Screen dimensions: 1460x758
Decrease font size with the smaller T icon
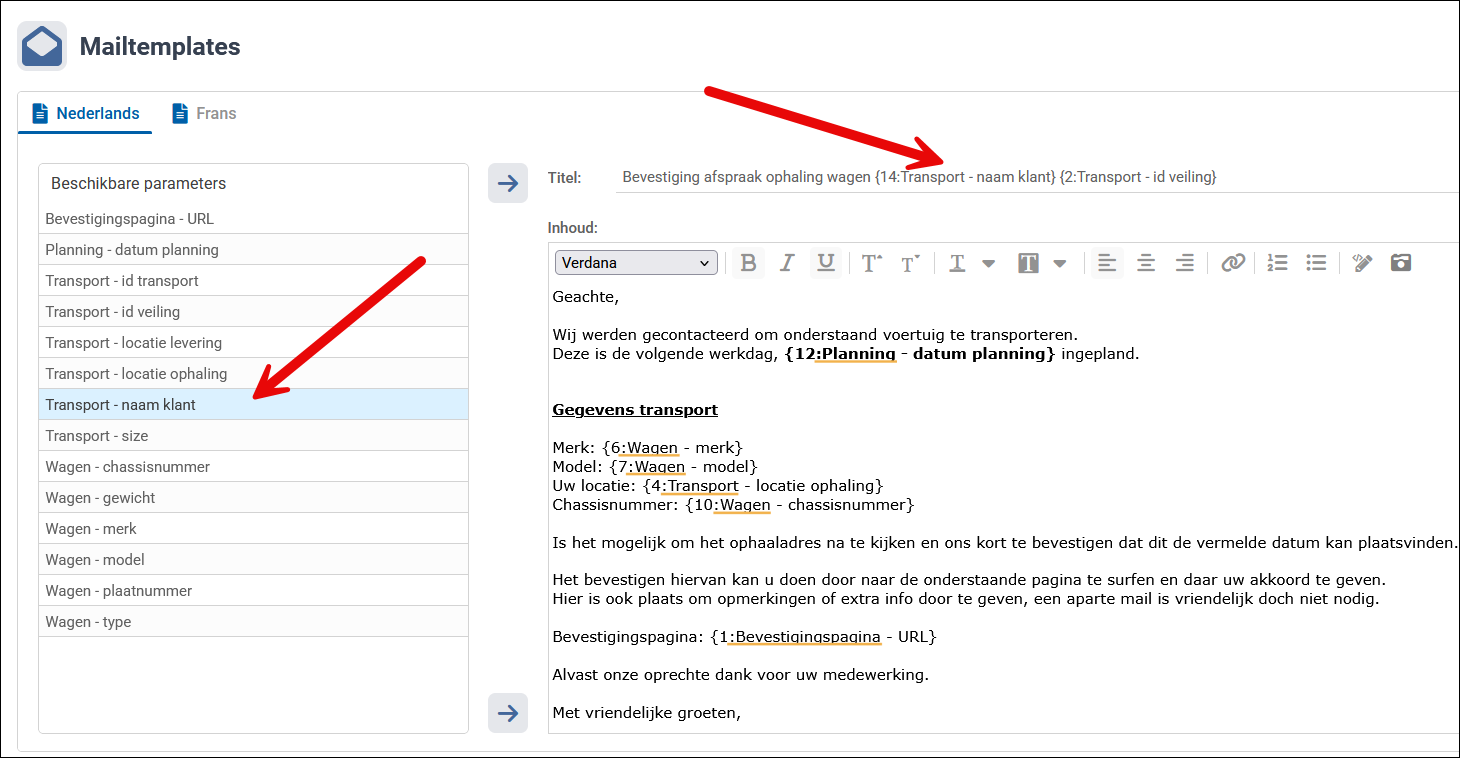910,263
